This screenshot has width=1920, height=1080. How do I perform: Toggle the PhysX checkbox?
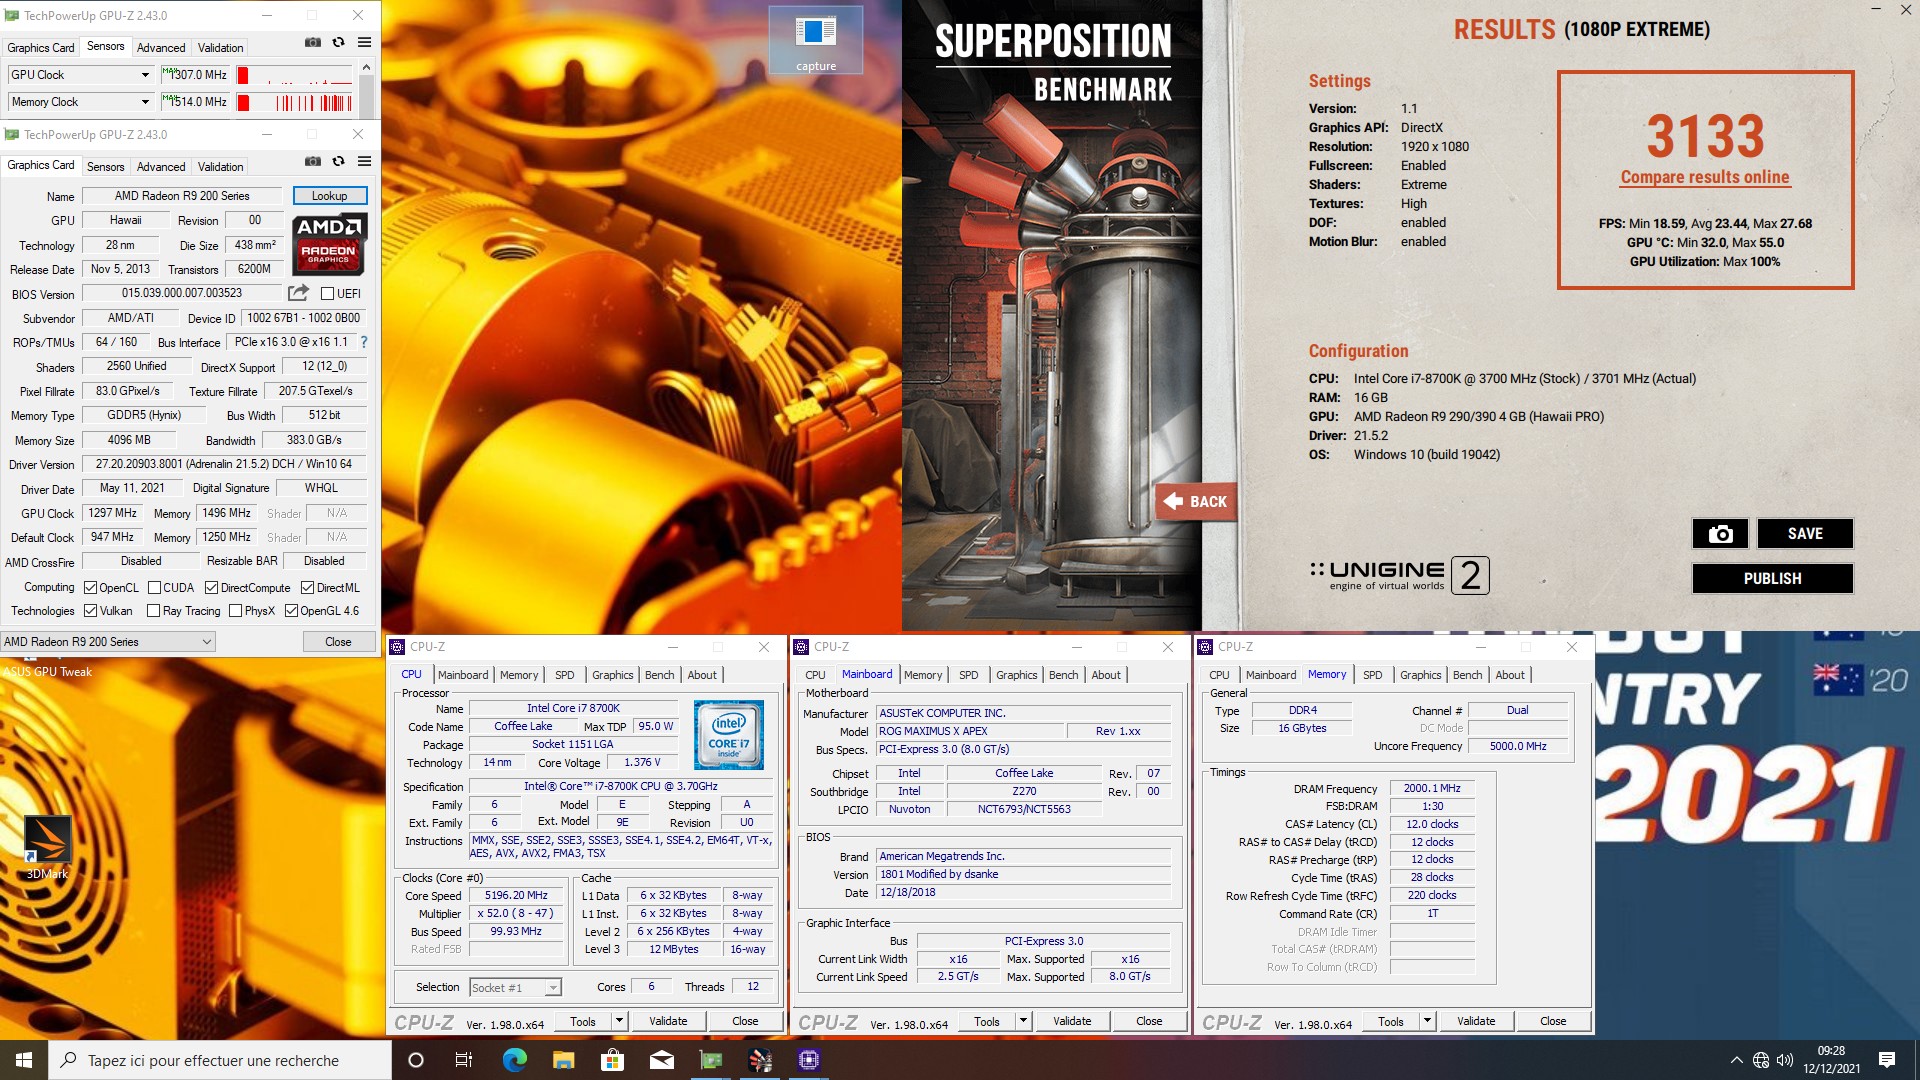[x=235, y=611]
